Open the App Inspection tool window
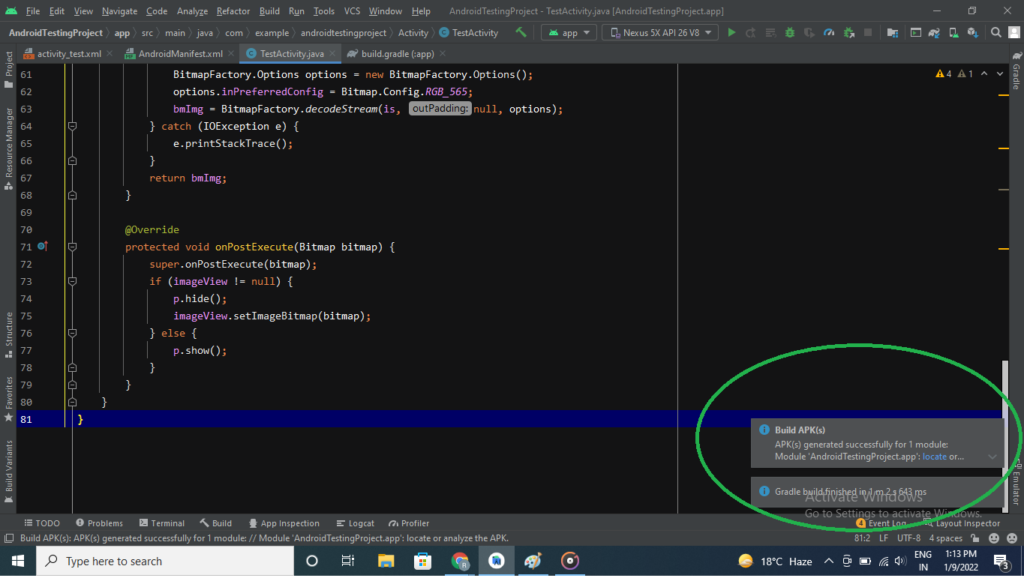The width and height of the screenshot is (1024, 578). (284, 523)
